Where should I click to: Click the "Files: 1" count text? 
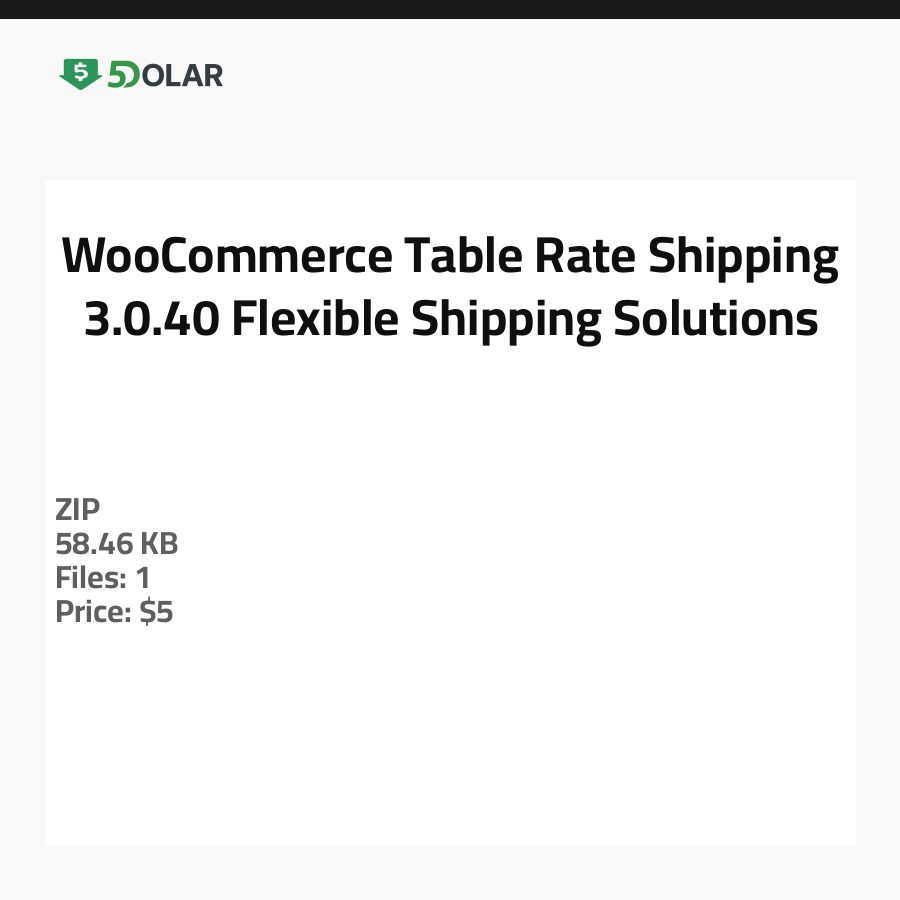(102, 578)
